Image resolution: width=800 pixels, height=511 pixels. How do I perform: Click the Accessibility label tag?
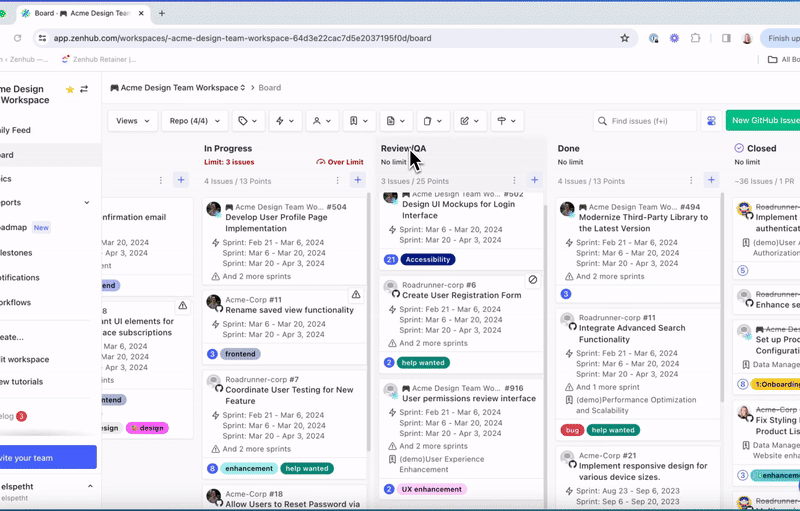click(x=428, y=260)
